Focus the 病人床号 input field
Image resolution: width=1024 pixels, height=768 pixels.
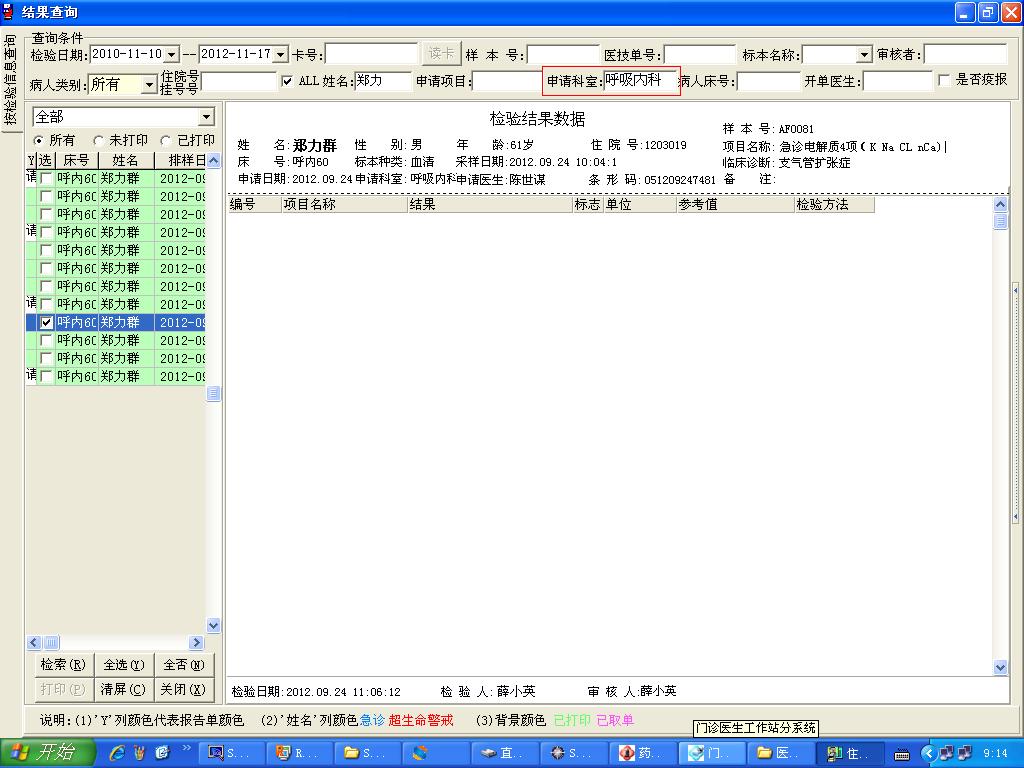(768, 81)
